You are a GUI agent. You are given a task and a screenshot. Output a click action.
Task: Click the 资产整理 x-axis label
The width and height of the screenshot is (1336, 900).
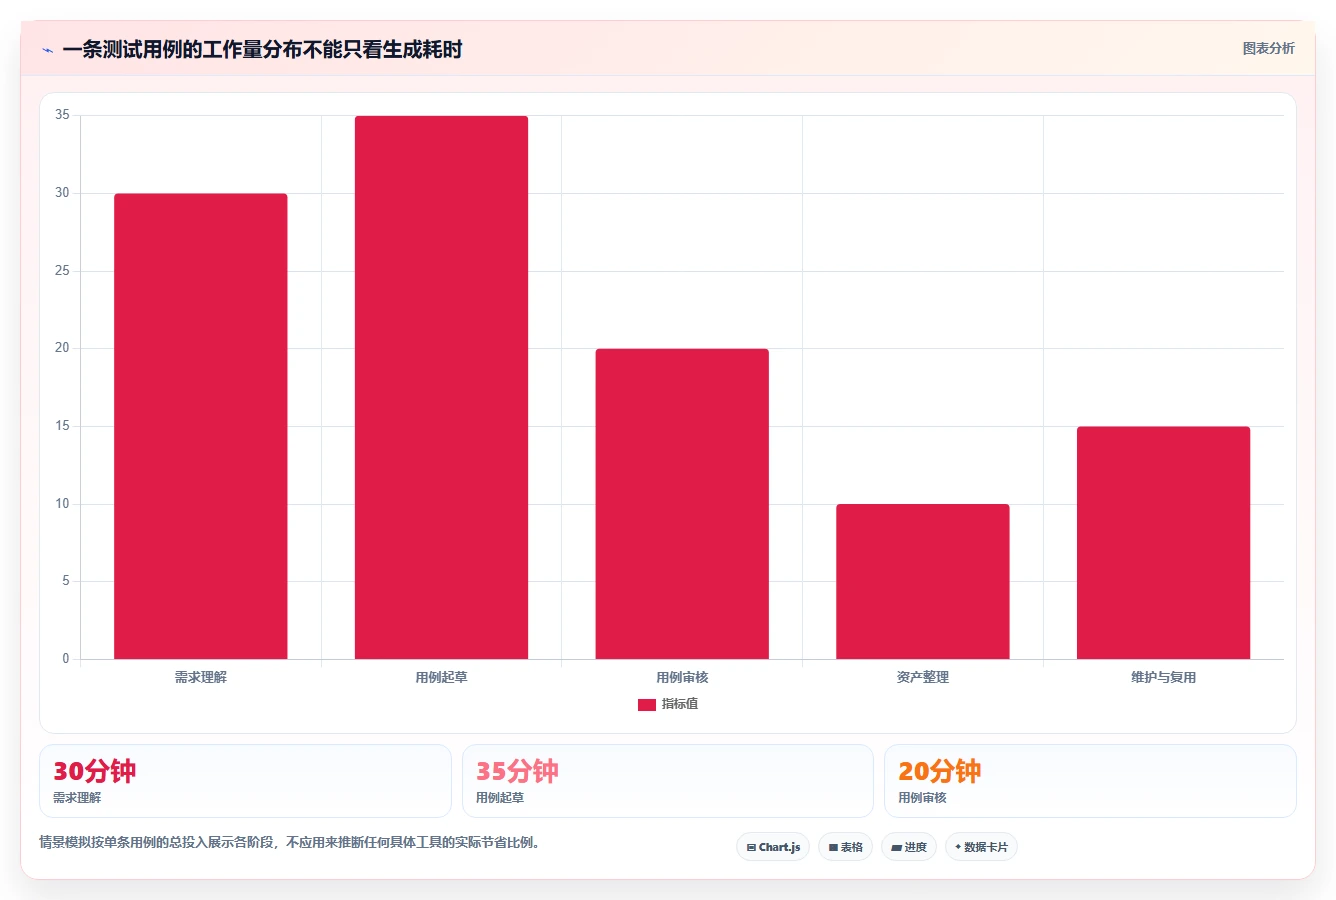click(922, 677)
